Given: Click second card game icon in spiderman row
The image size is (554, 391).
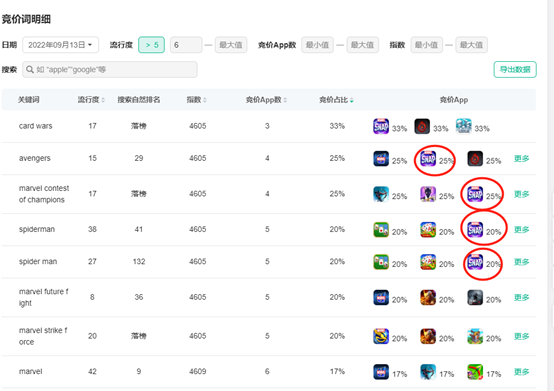Looking at the screenshot, I should (428, 230).
